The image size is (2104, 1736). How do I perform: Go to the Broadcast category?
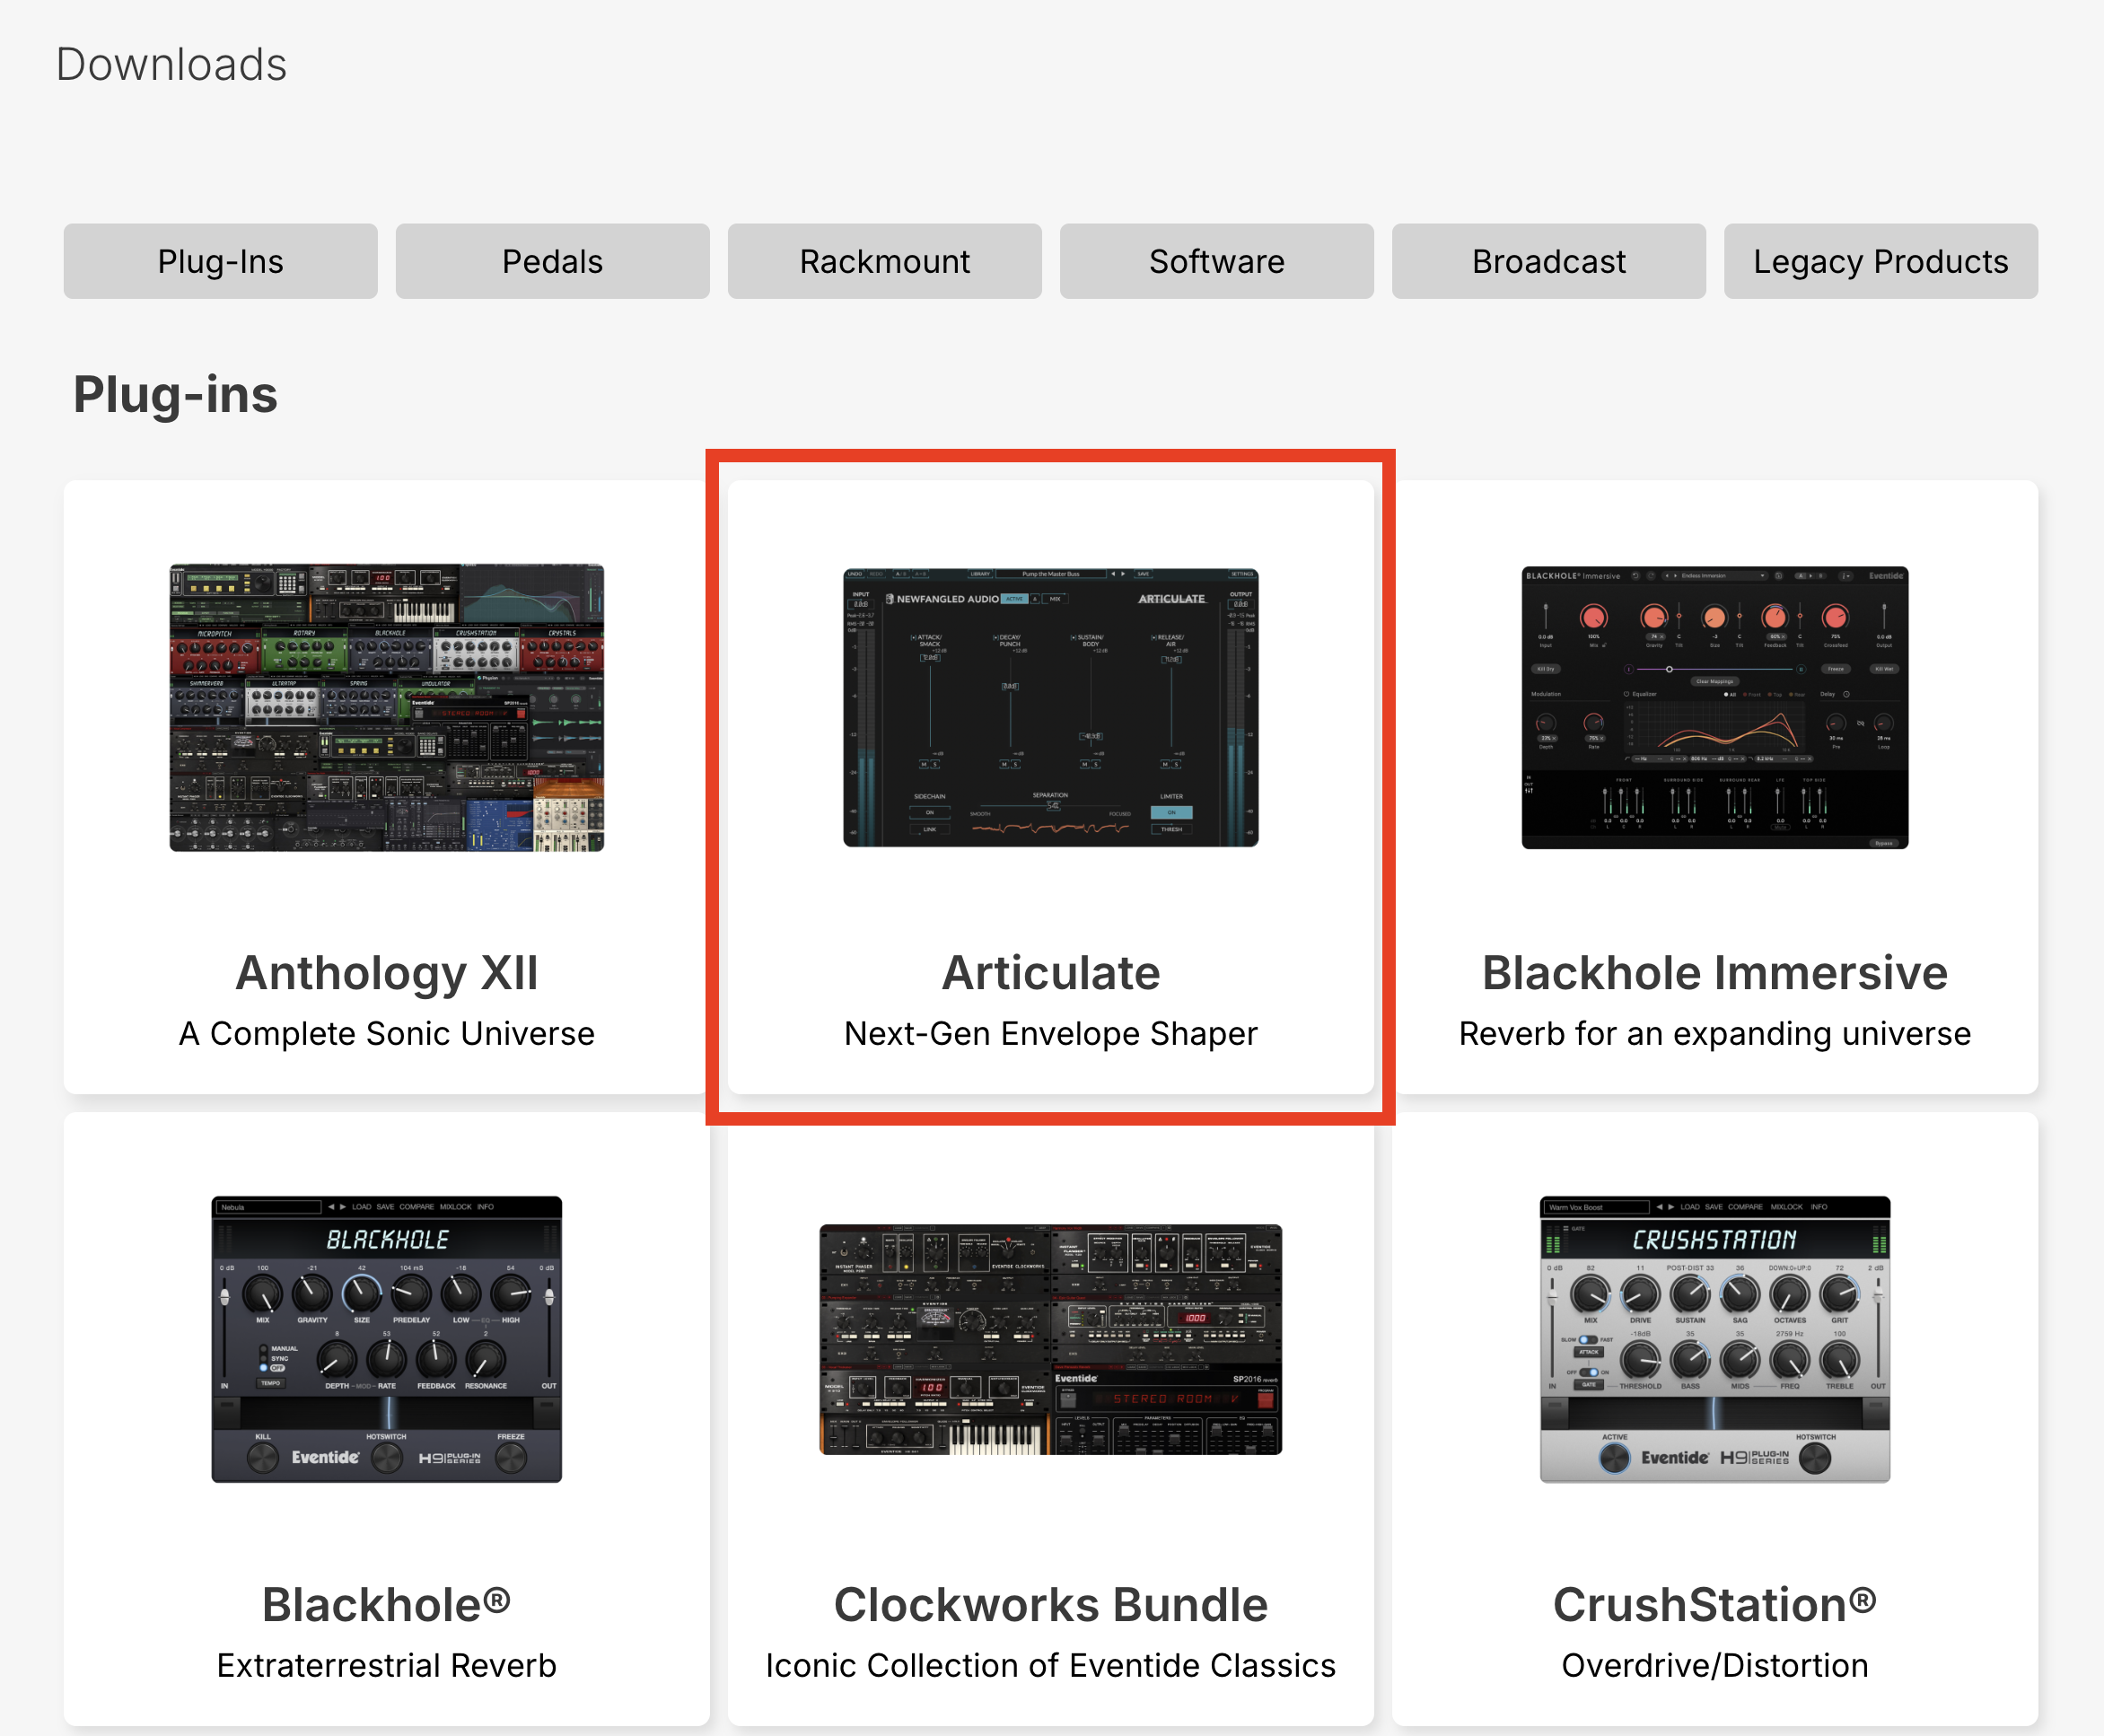[1548, 261]
